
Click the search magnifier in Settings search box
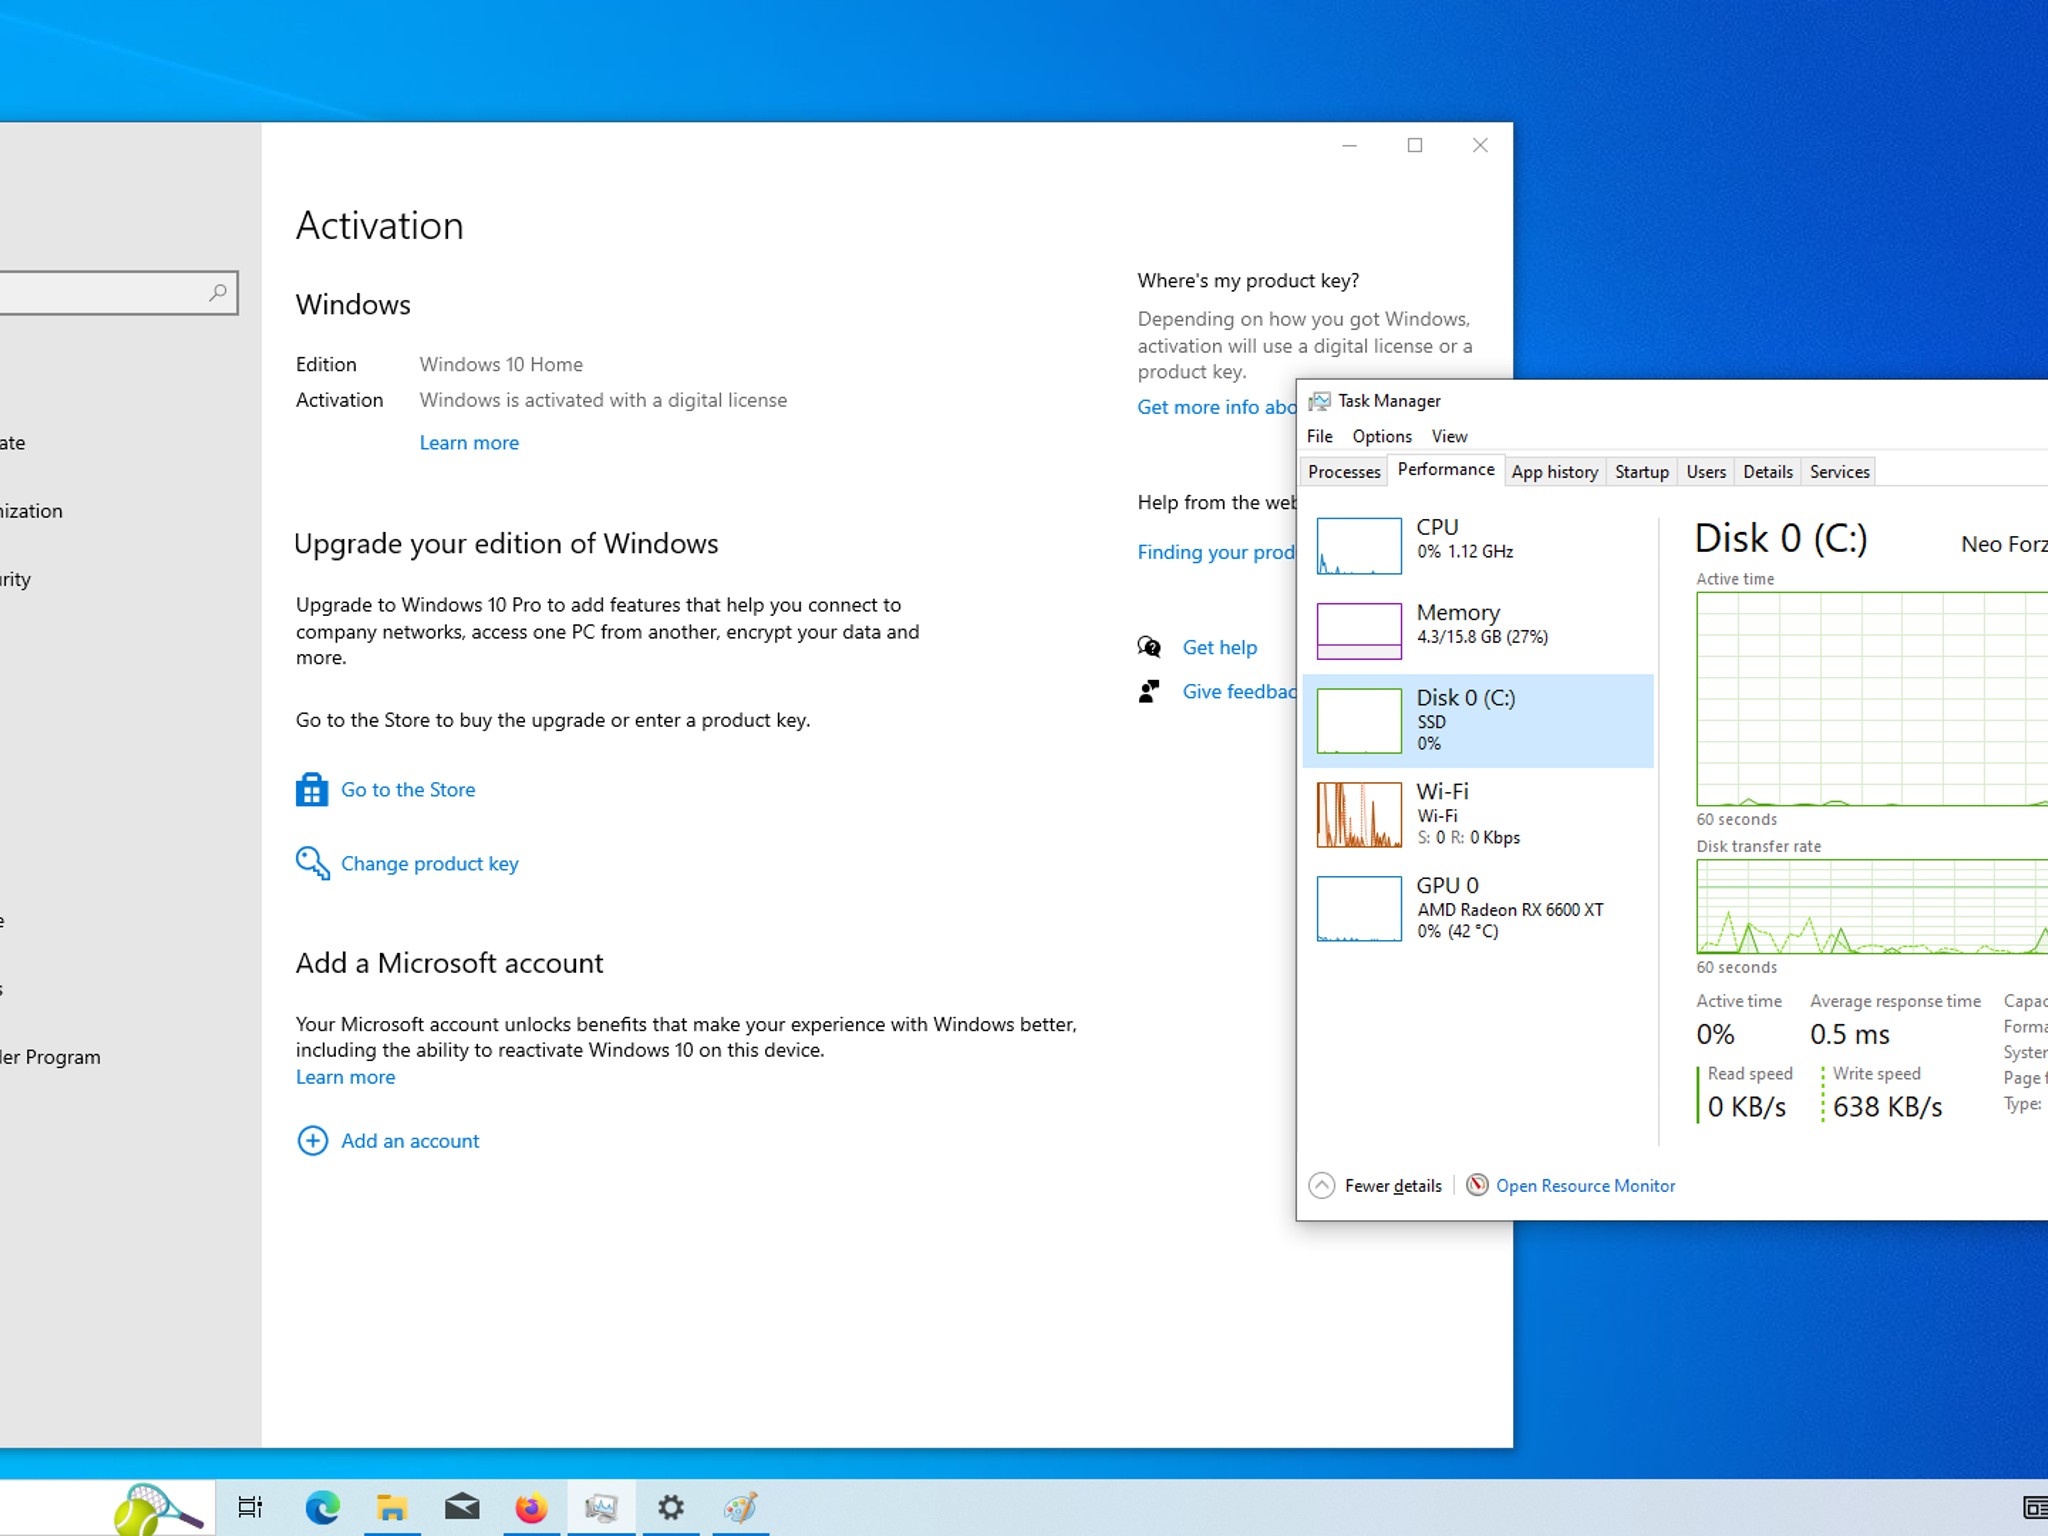218,293
